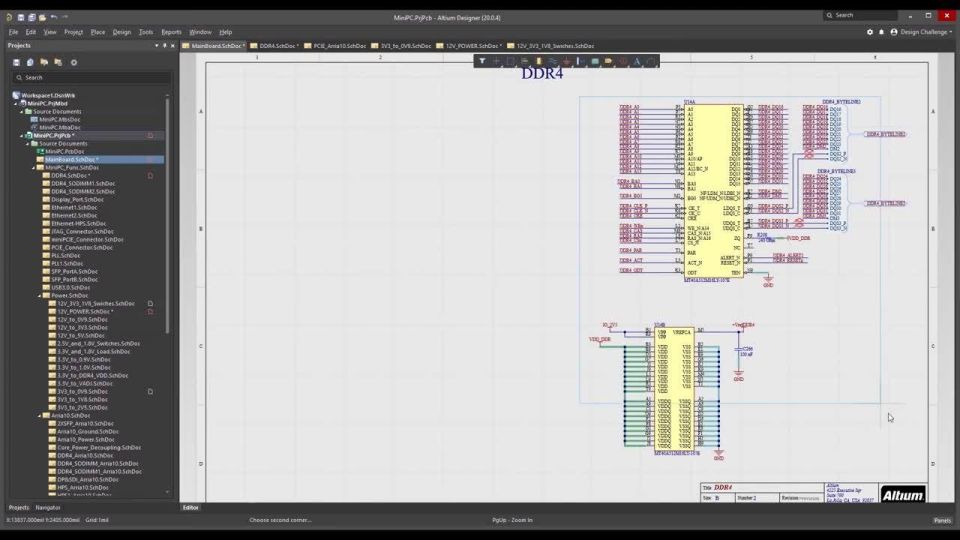
Task: Open the Help menu
Action: [x=225, y=32]
